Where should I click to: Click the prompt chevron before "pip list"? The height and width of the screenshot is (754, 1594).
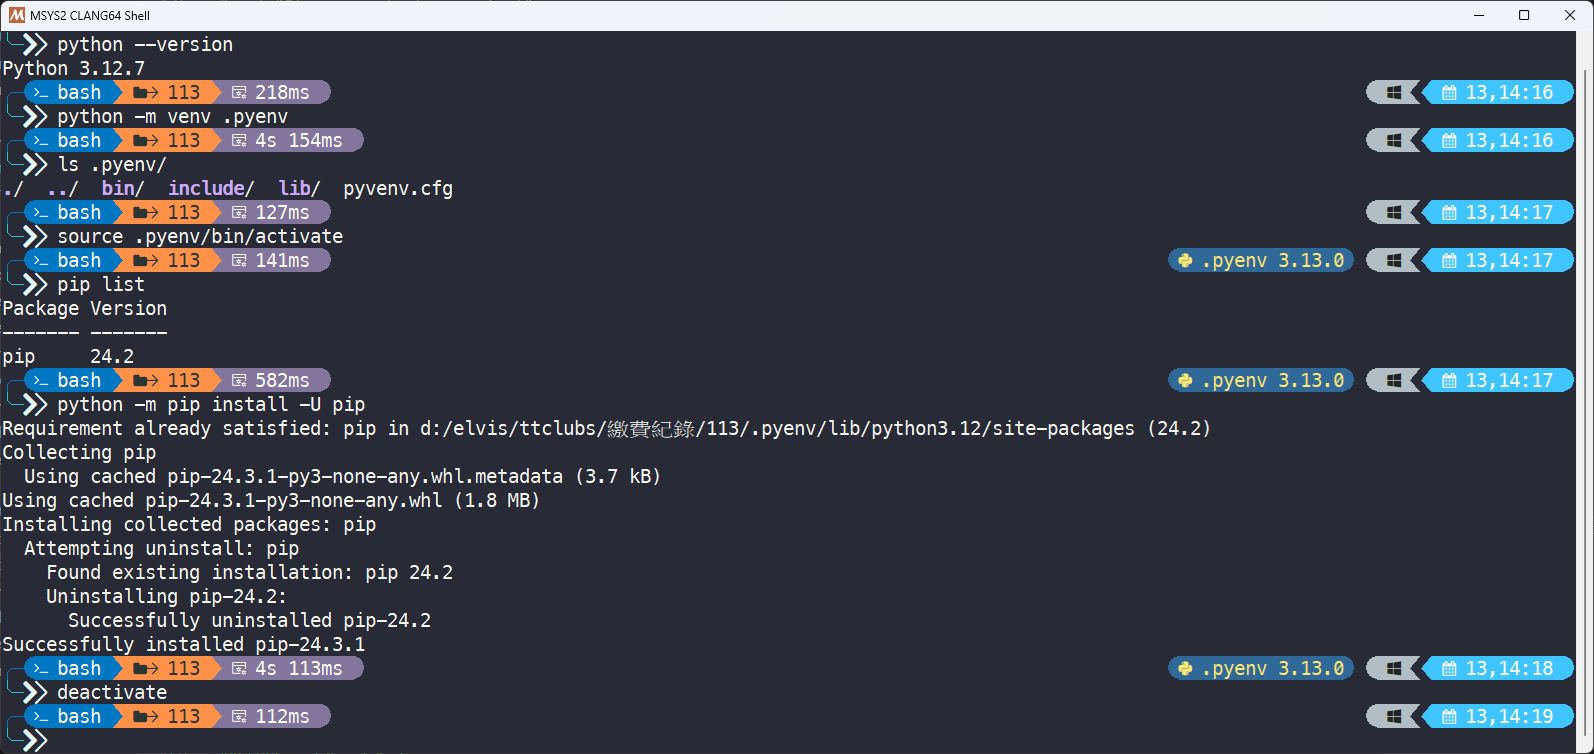[35, 284]
